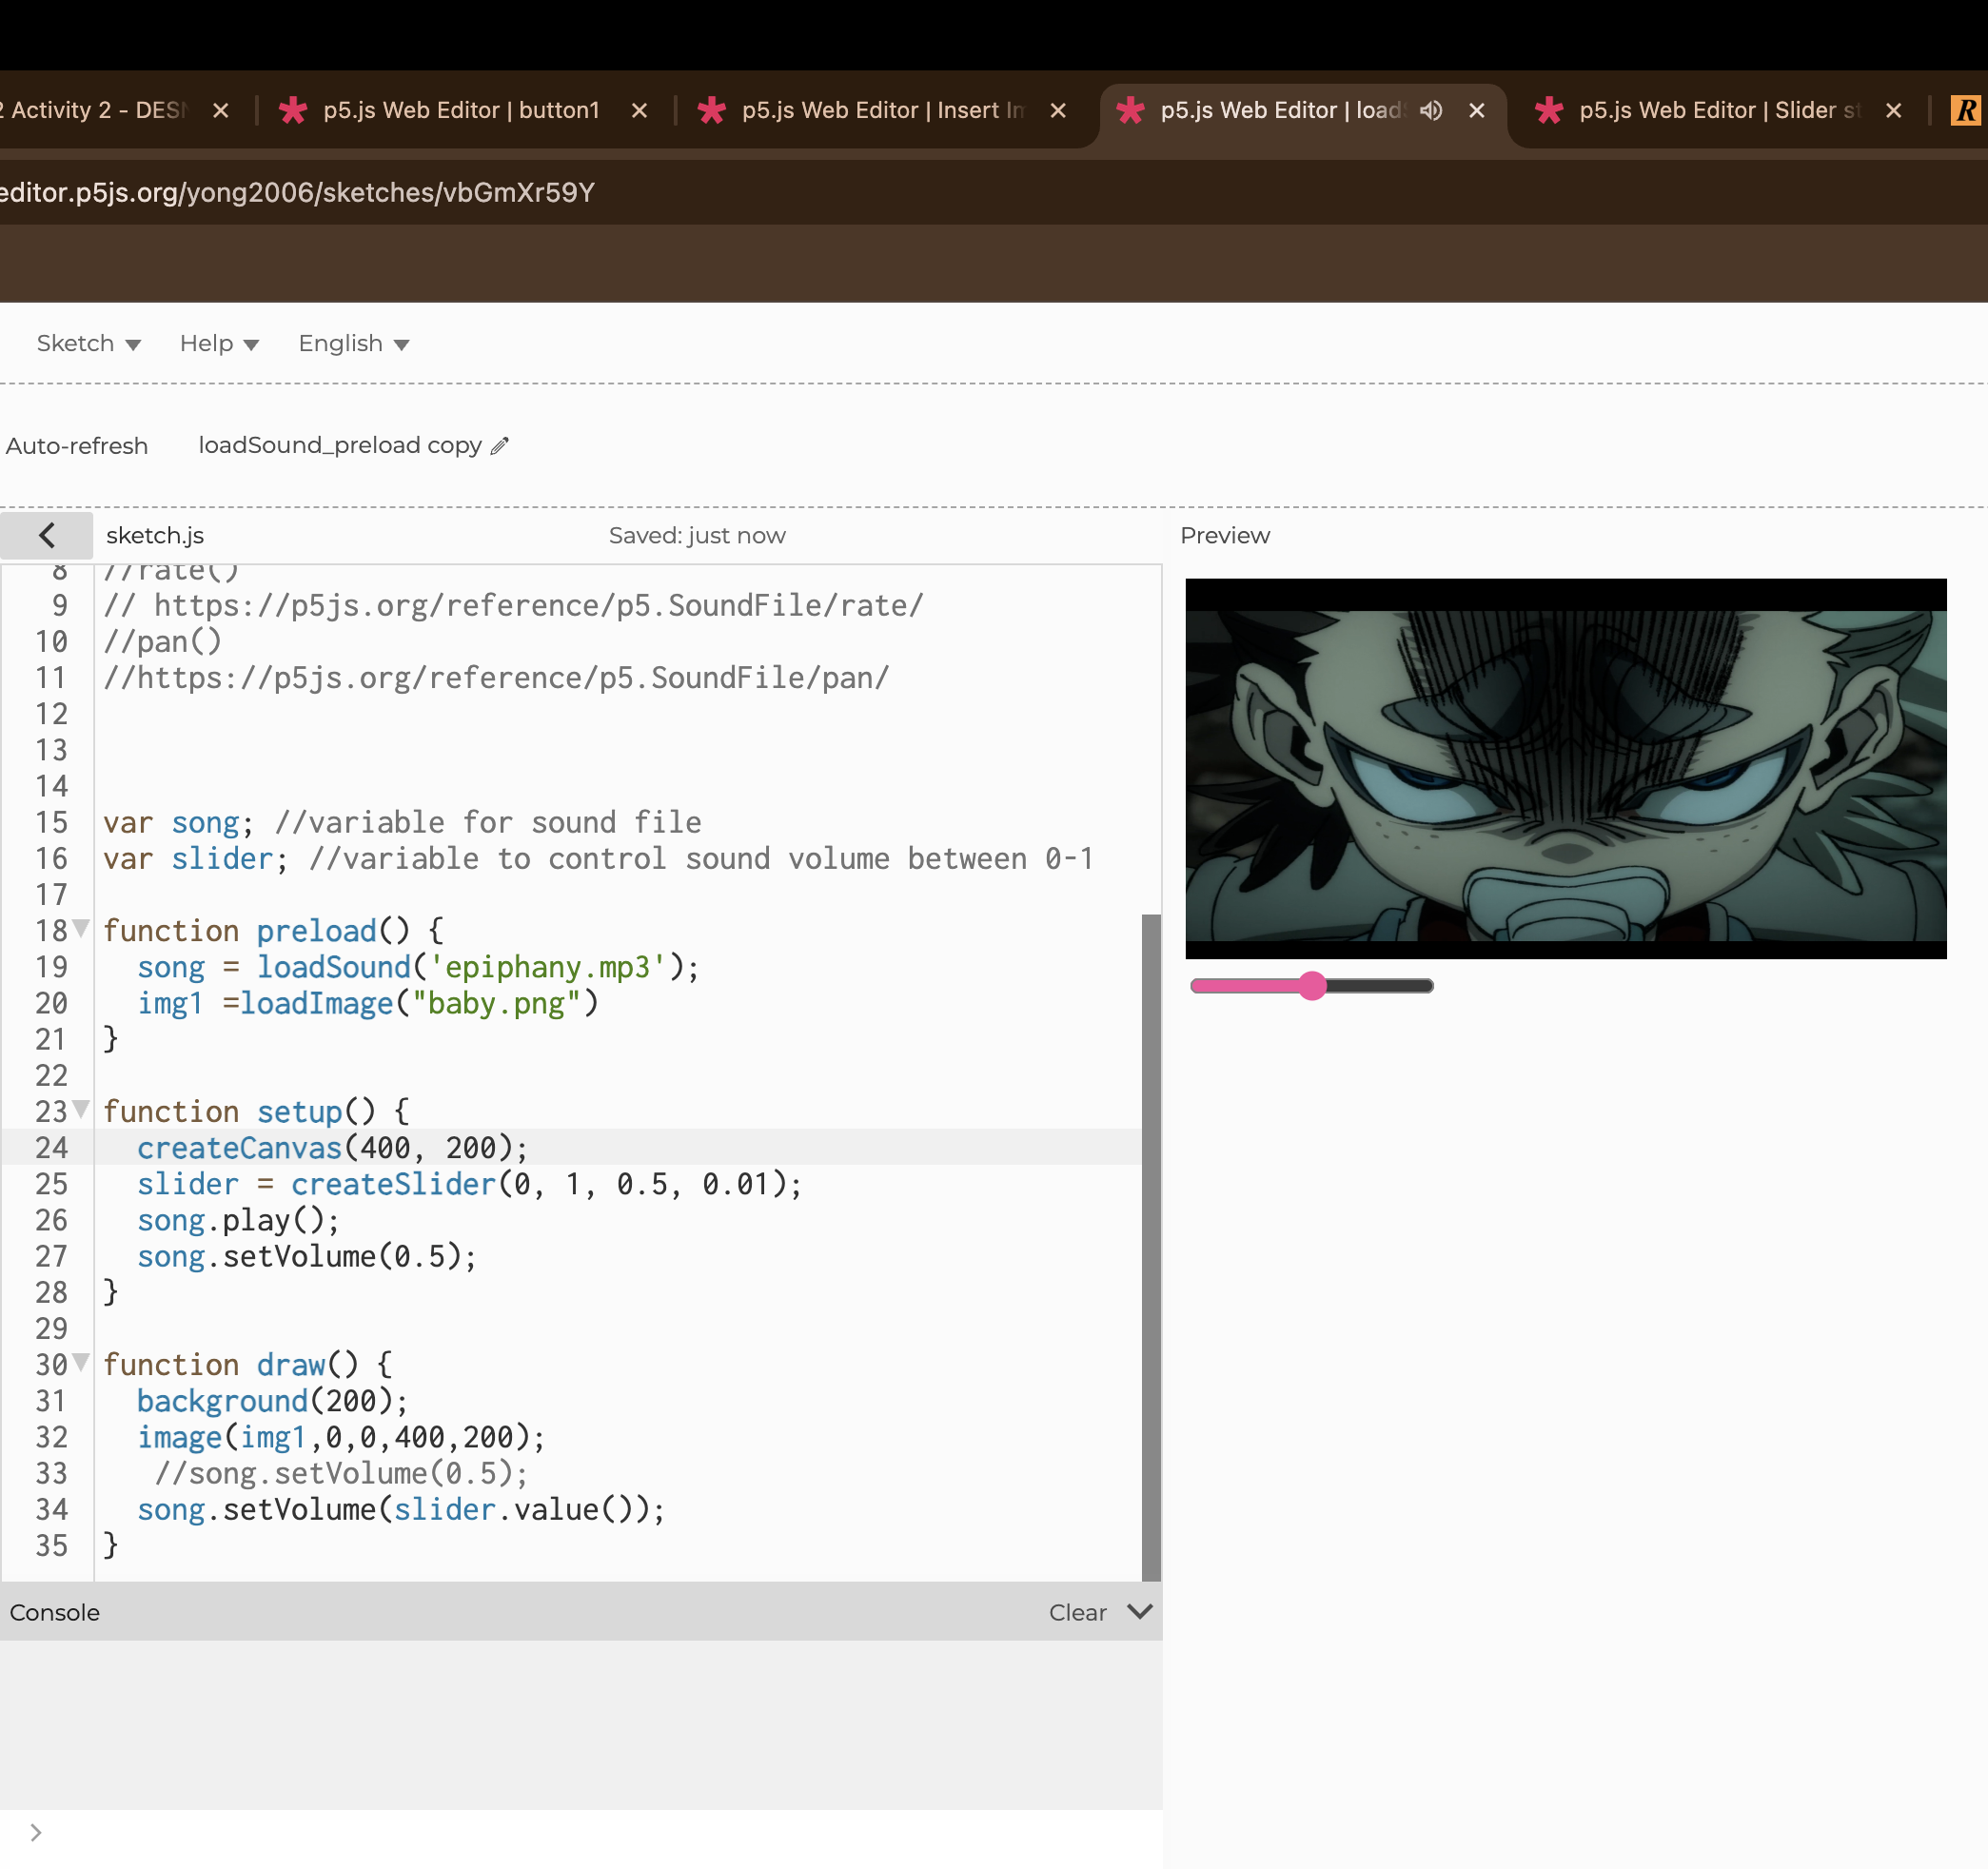Fold the preload function at line 18
The width and height of the screenshot is (1988, 1869).
(82, 928)
